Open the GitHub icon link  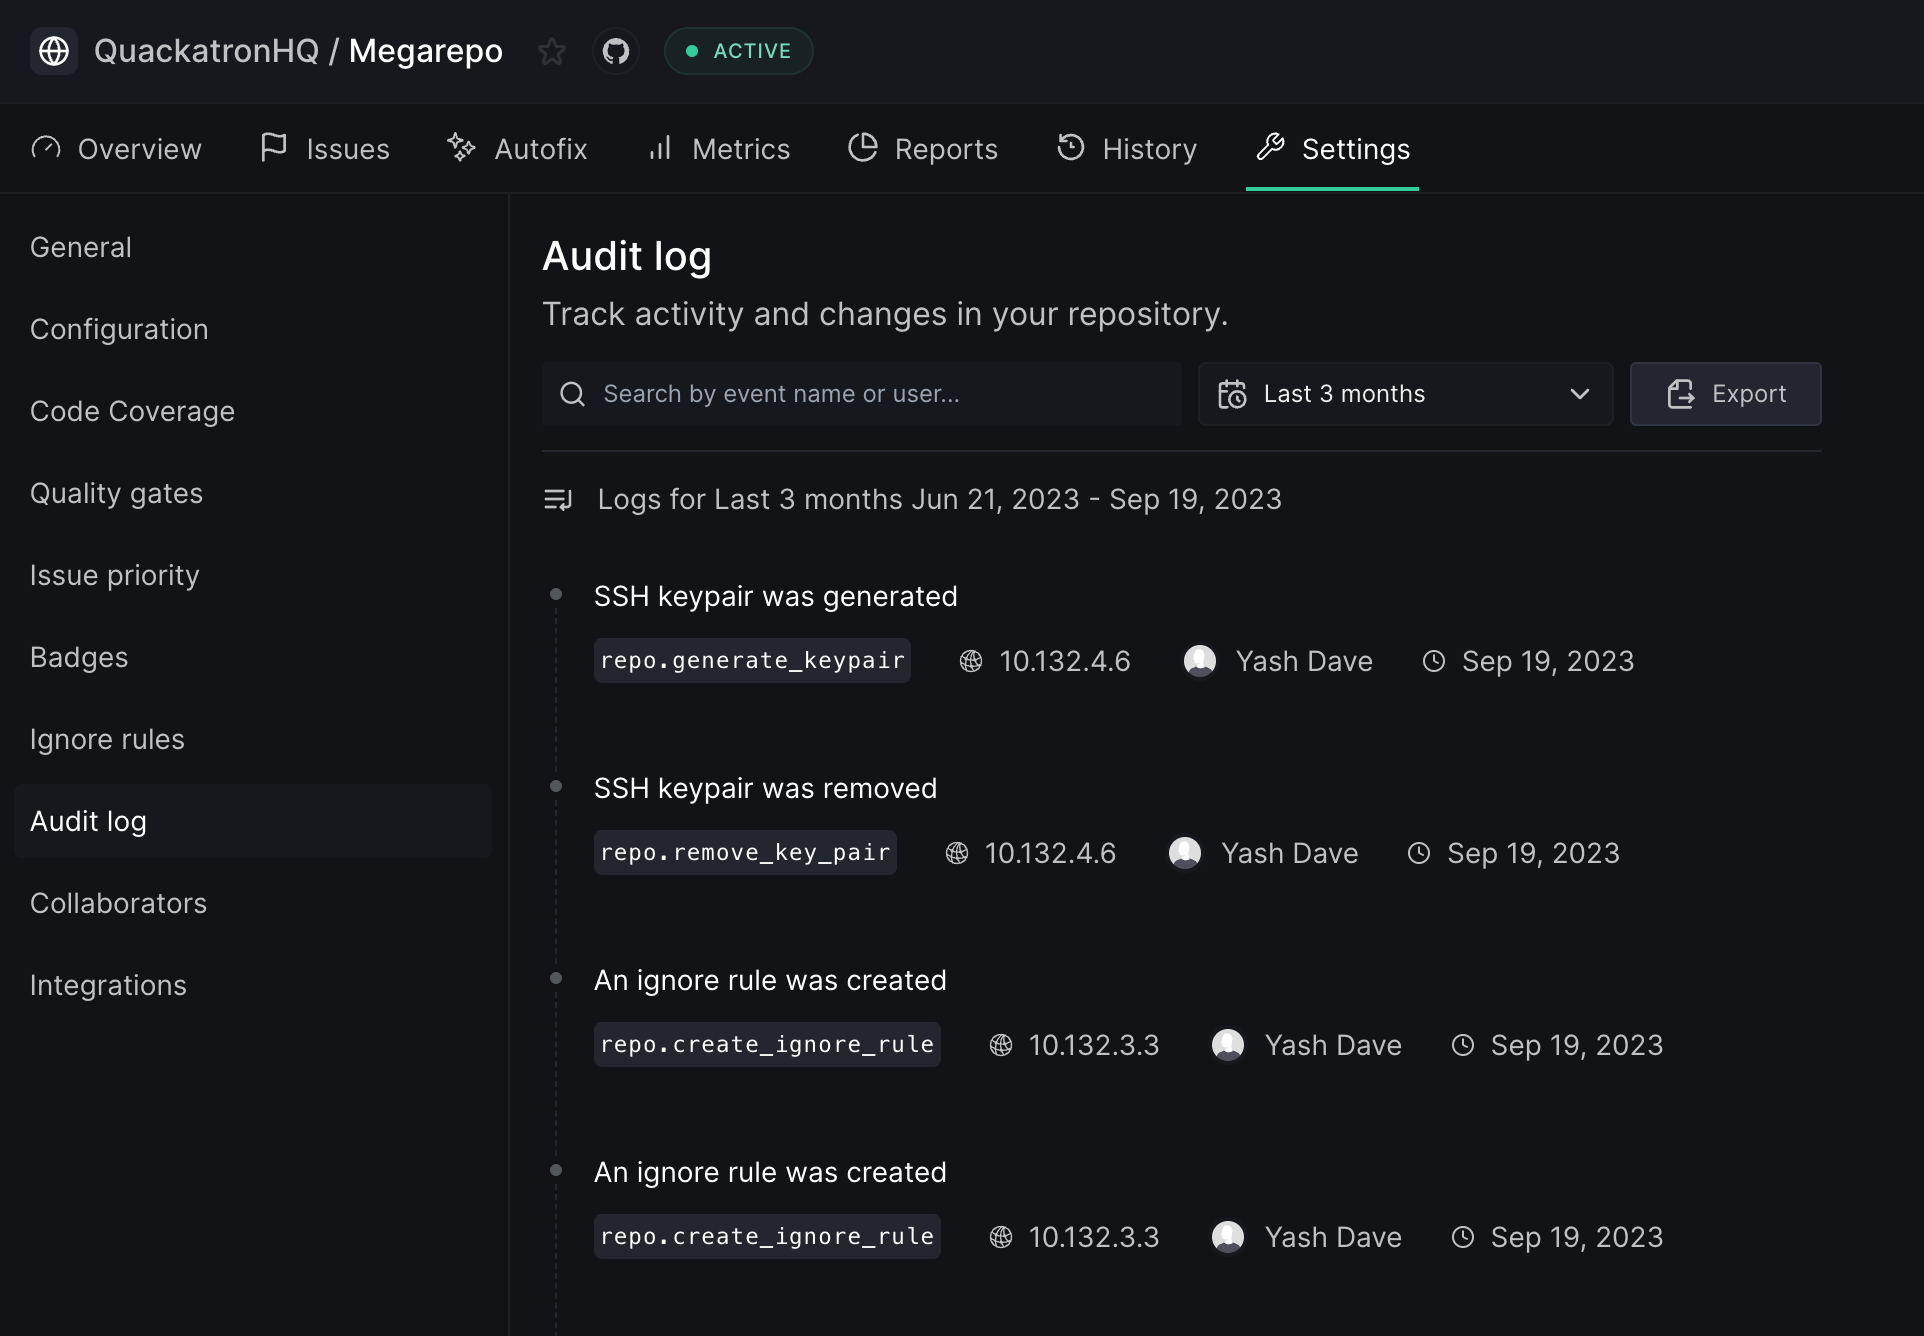coord(616,51)
